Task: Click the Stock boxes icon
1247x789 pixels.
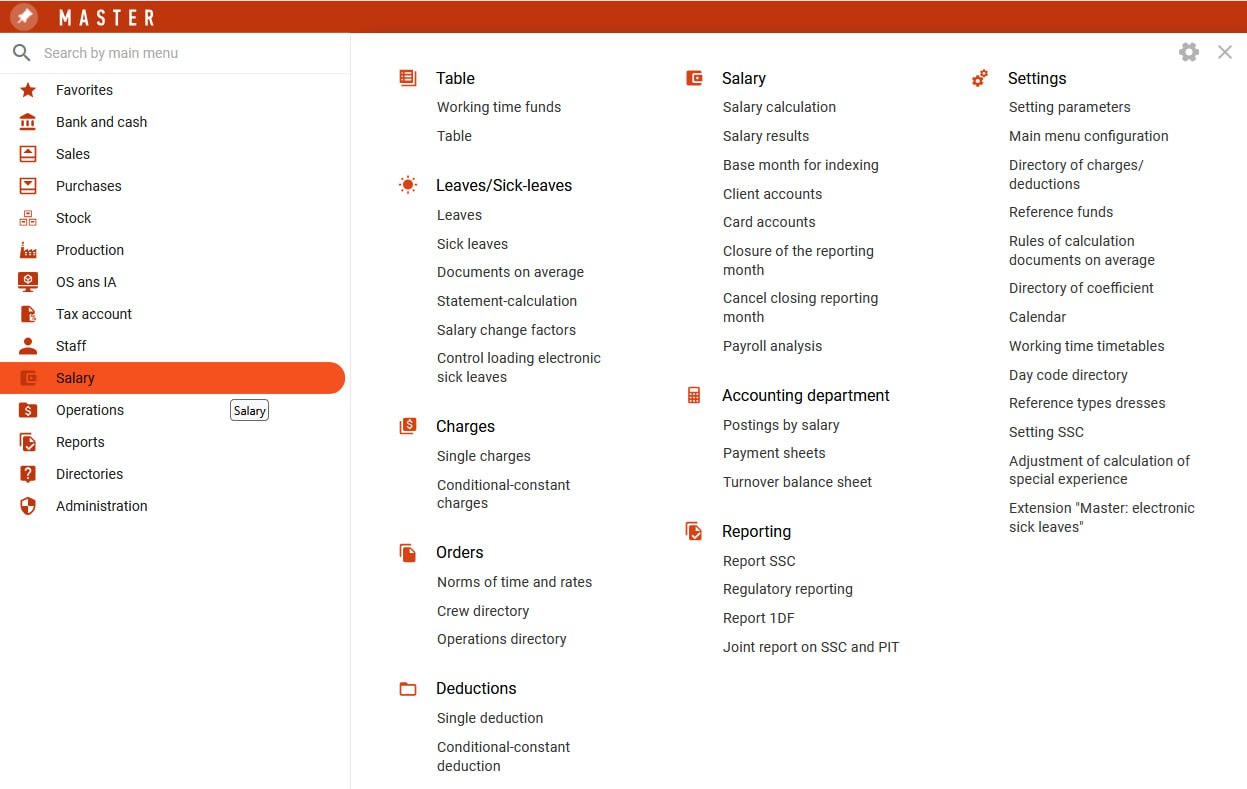Action: coord(28,218)
